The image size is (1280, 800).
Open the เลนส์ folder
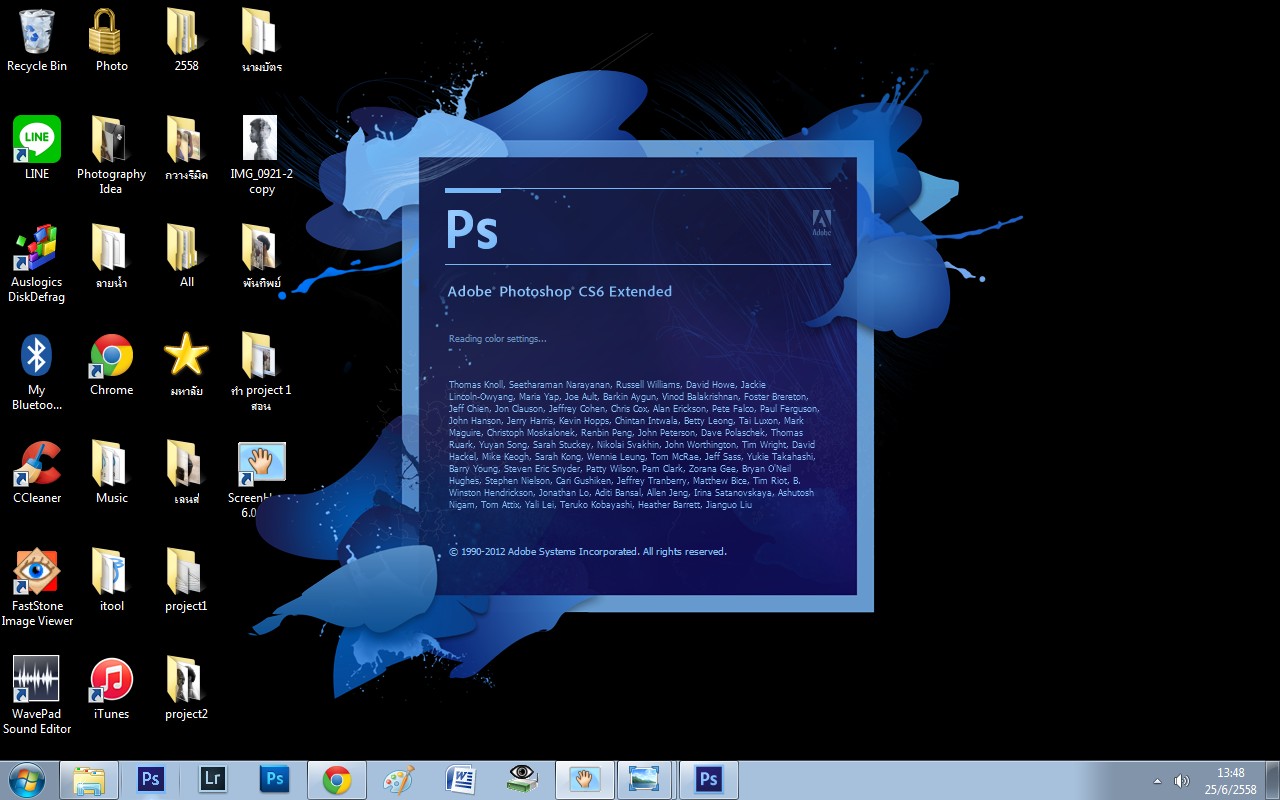[x=186, y=472]
